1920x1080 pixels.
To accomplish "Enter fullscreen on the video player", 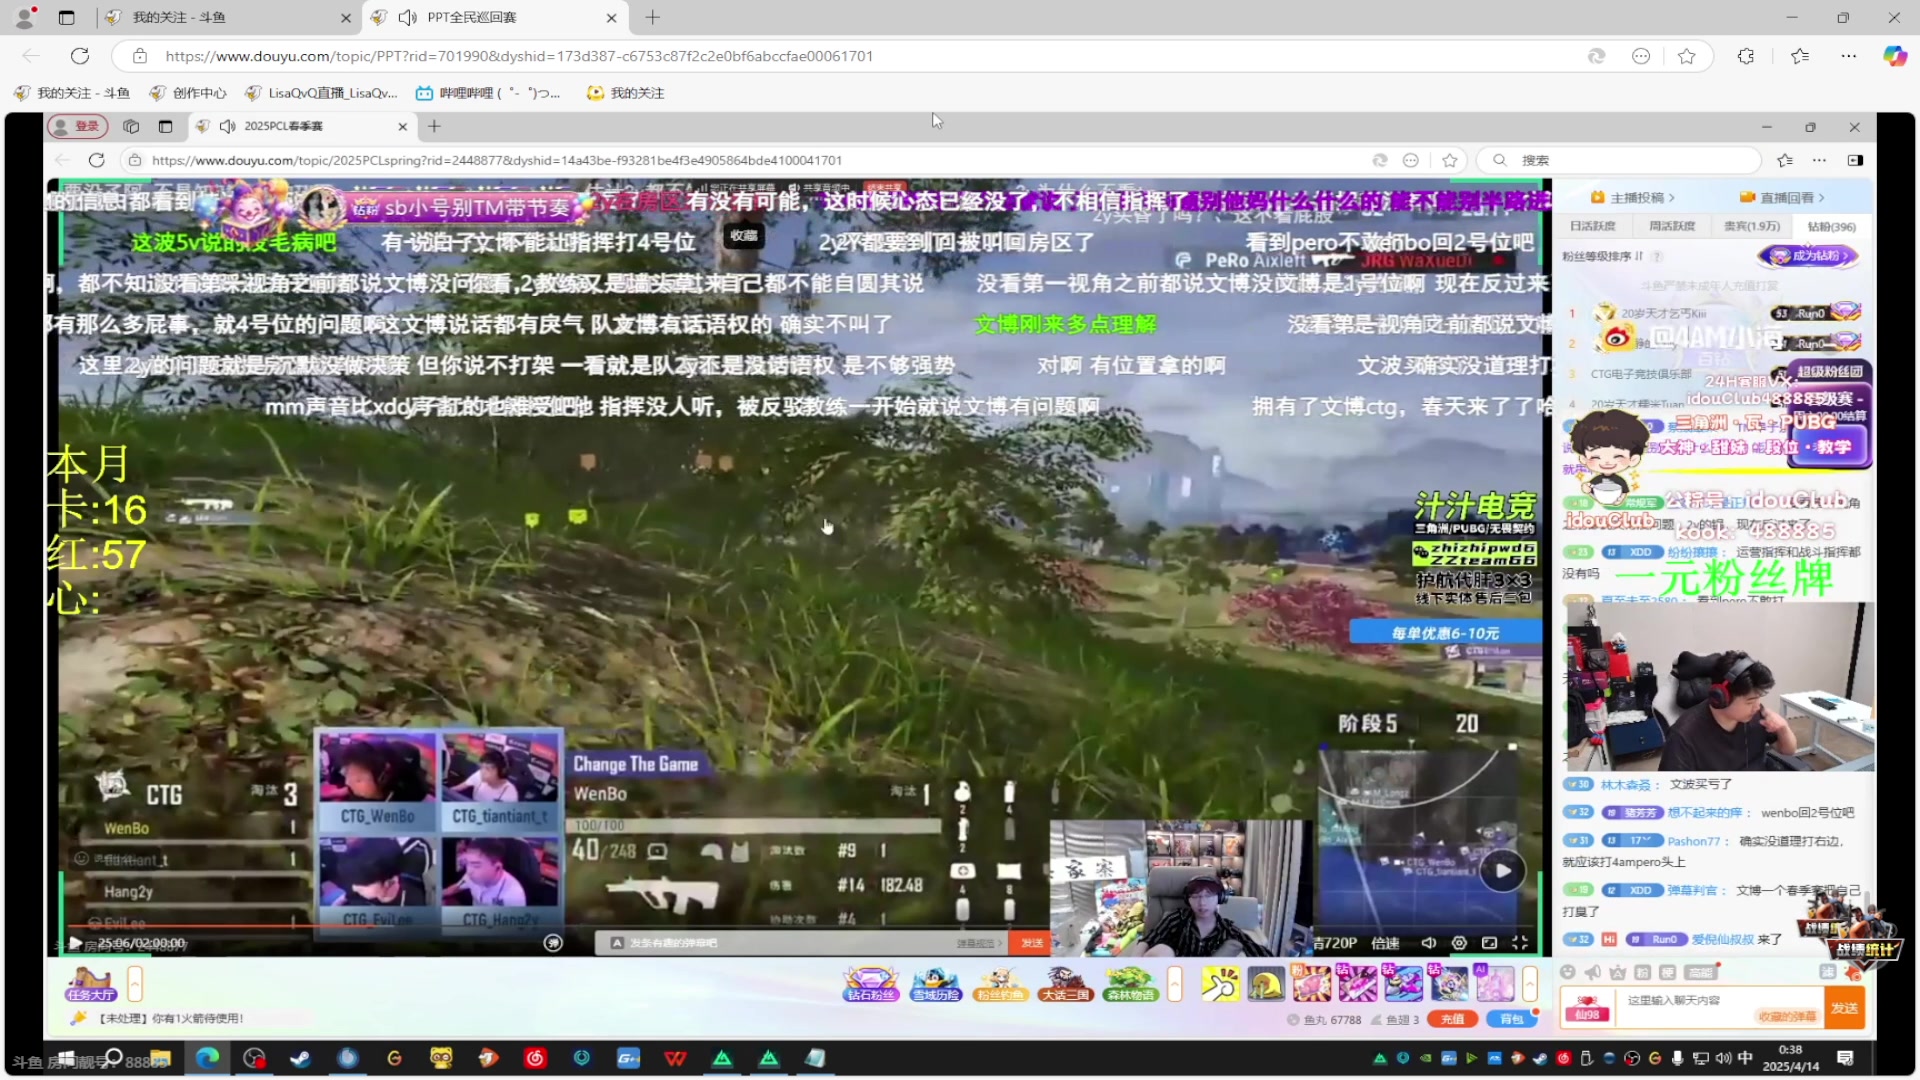I will tap(1520, 943).
